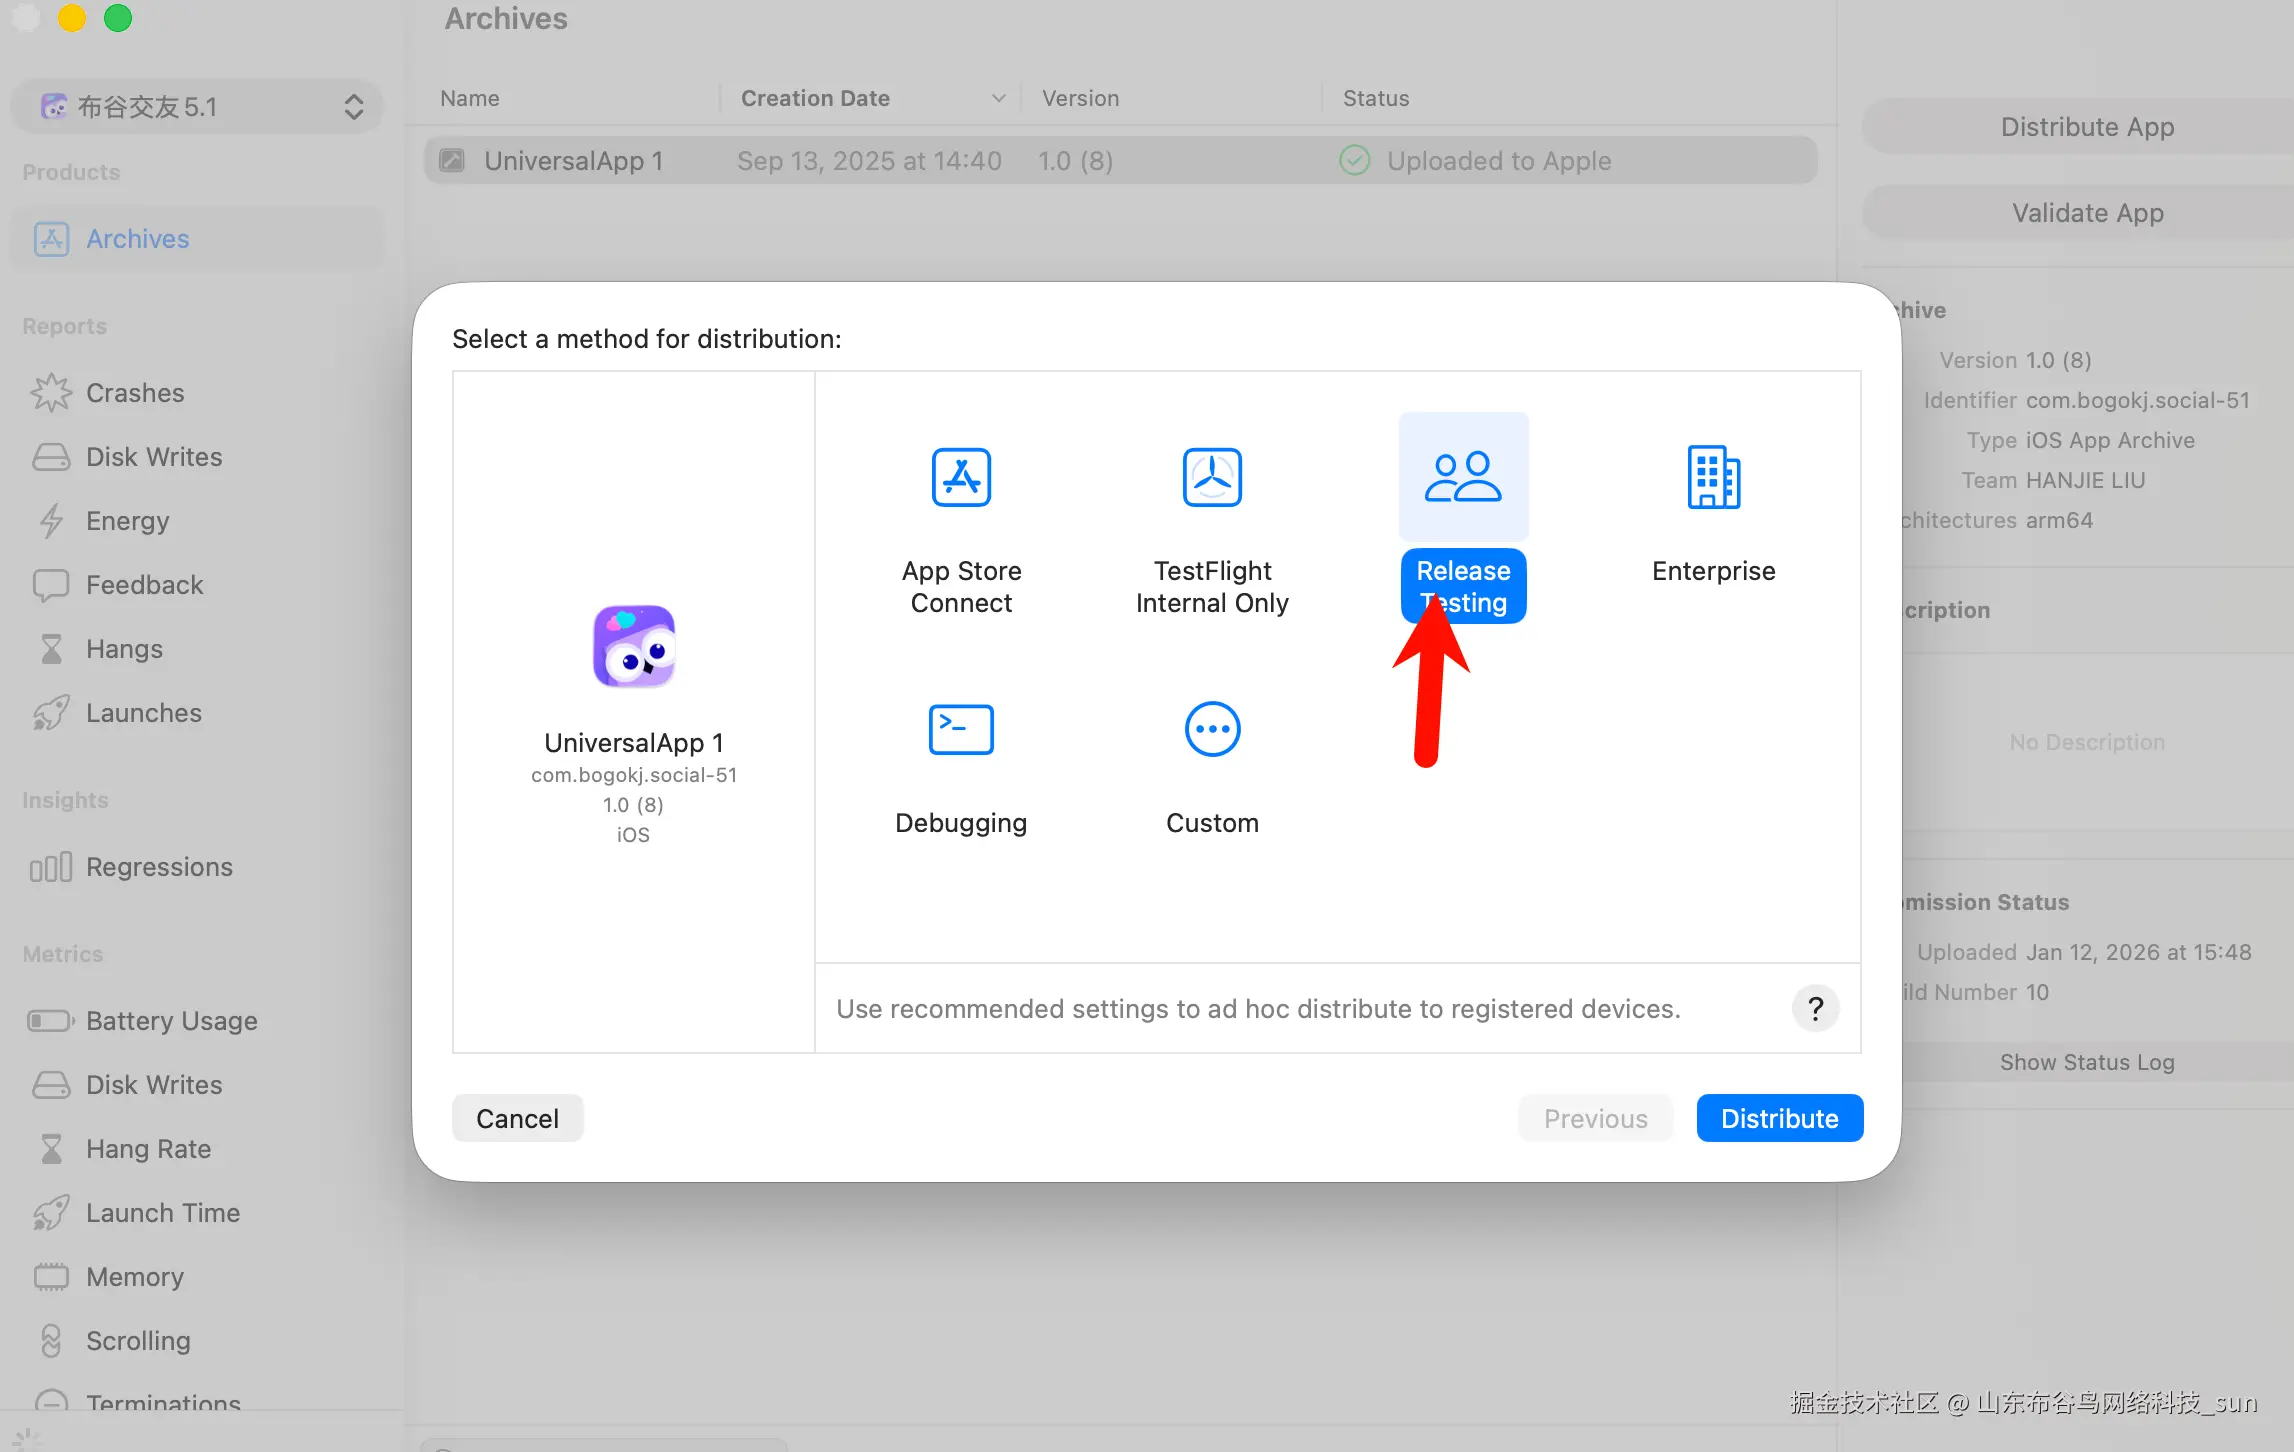Click the Cancel button

(517, 1118)
